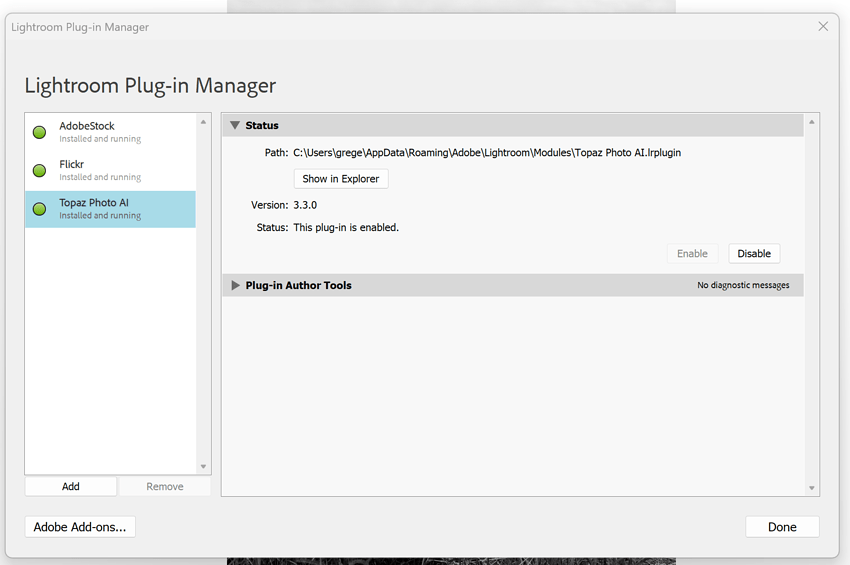Click the Show in Explorer button
This screenshot has width=850, height=565.
[341, 179]
